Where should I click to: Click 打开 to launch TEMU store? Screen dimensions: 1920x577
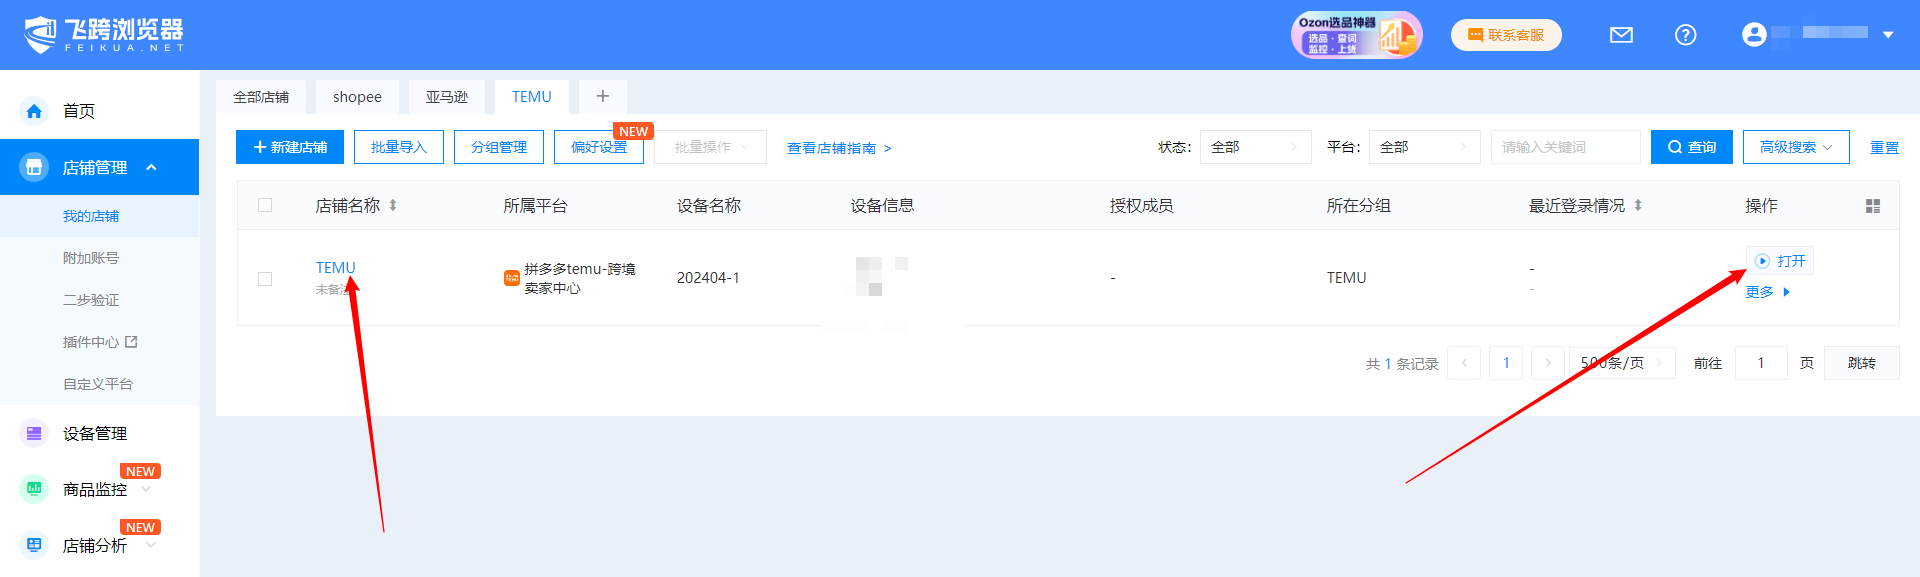[1780, 261]
